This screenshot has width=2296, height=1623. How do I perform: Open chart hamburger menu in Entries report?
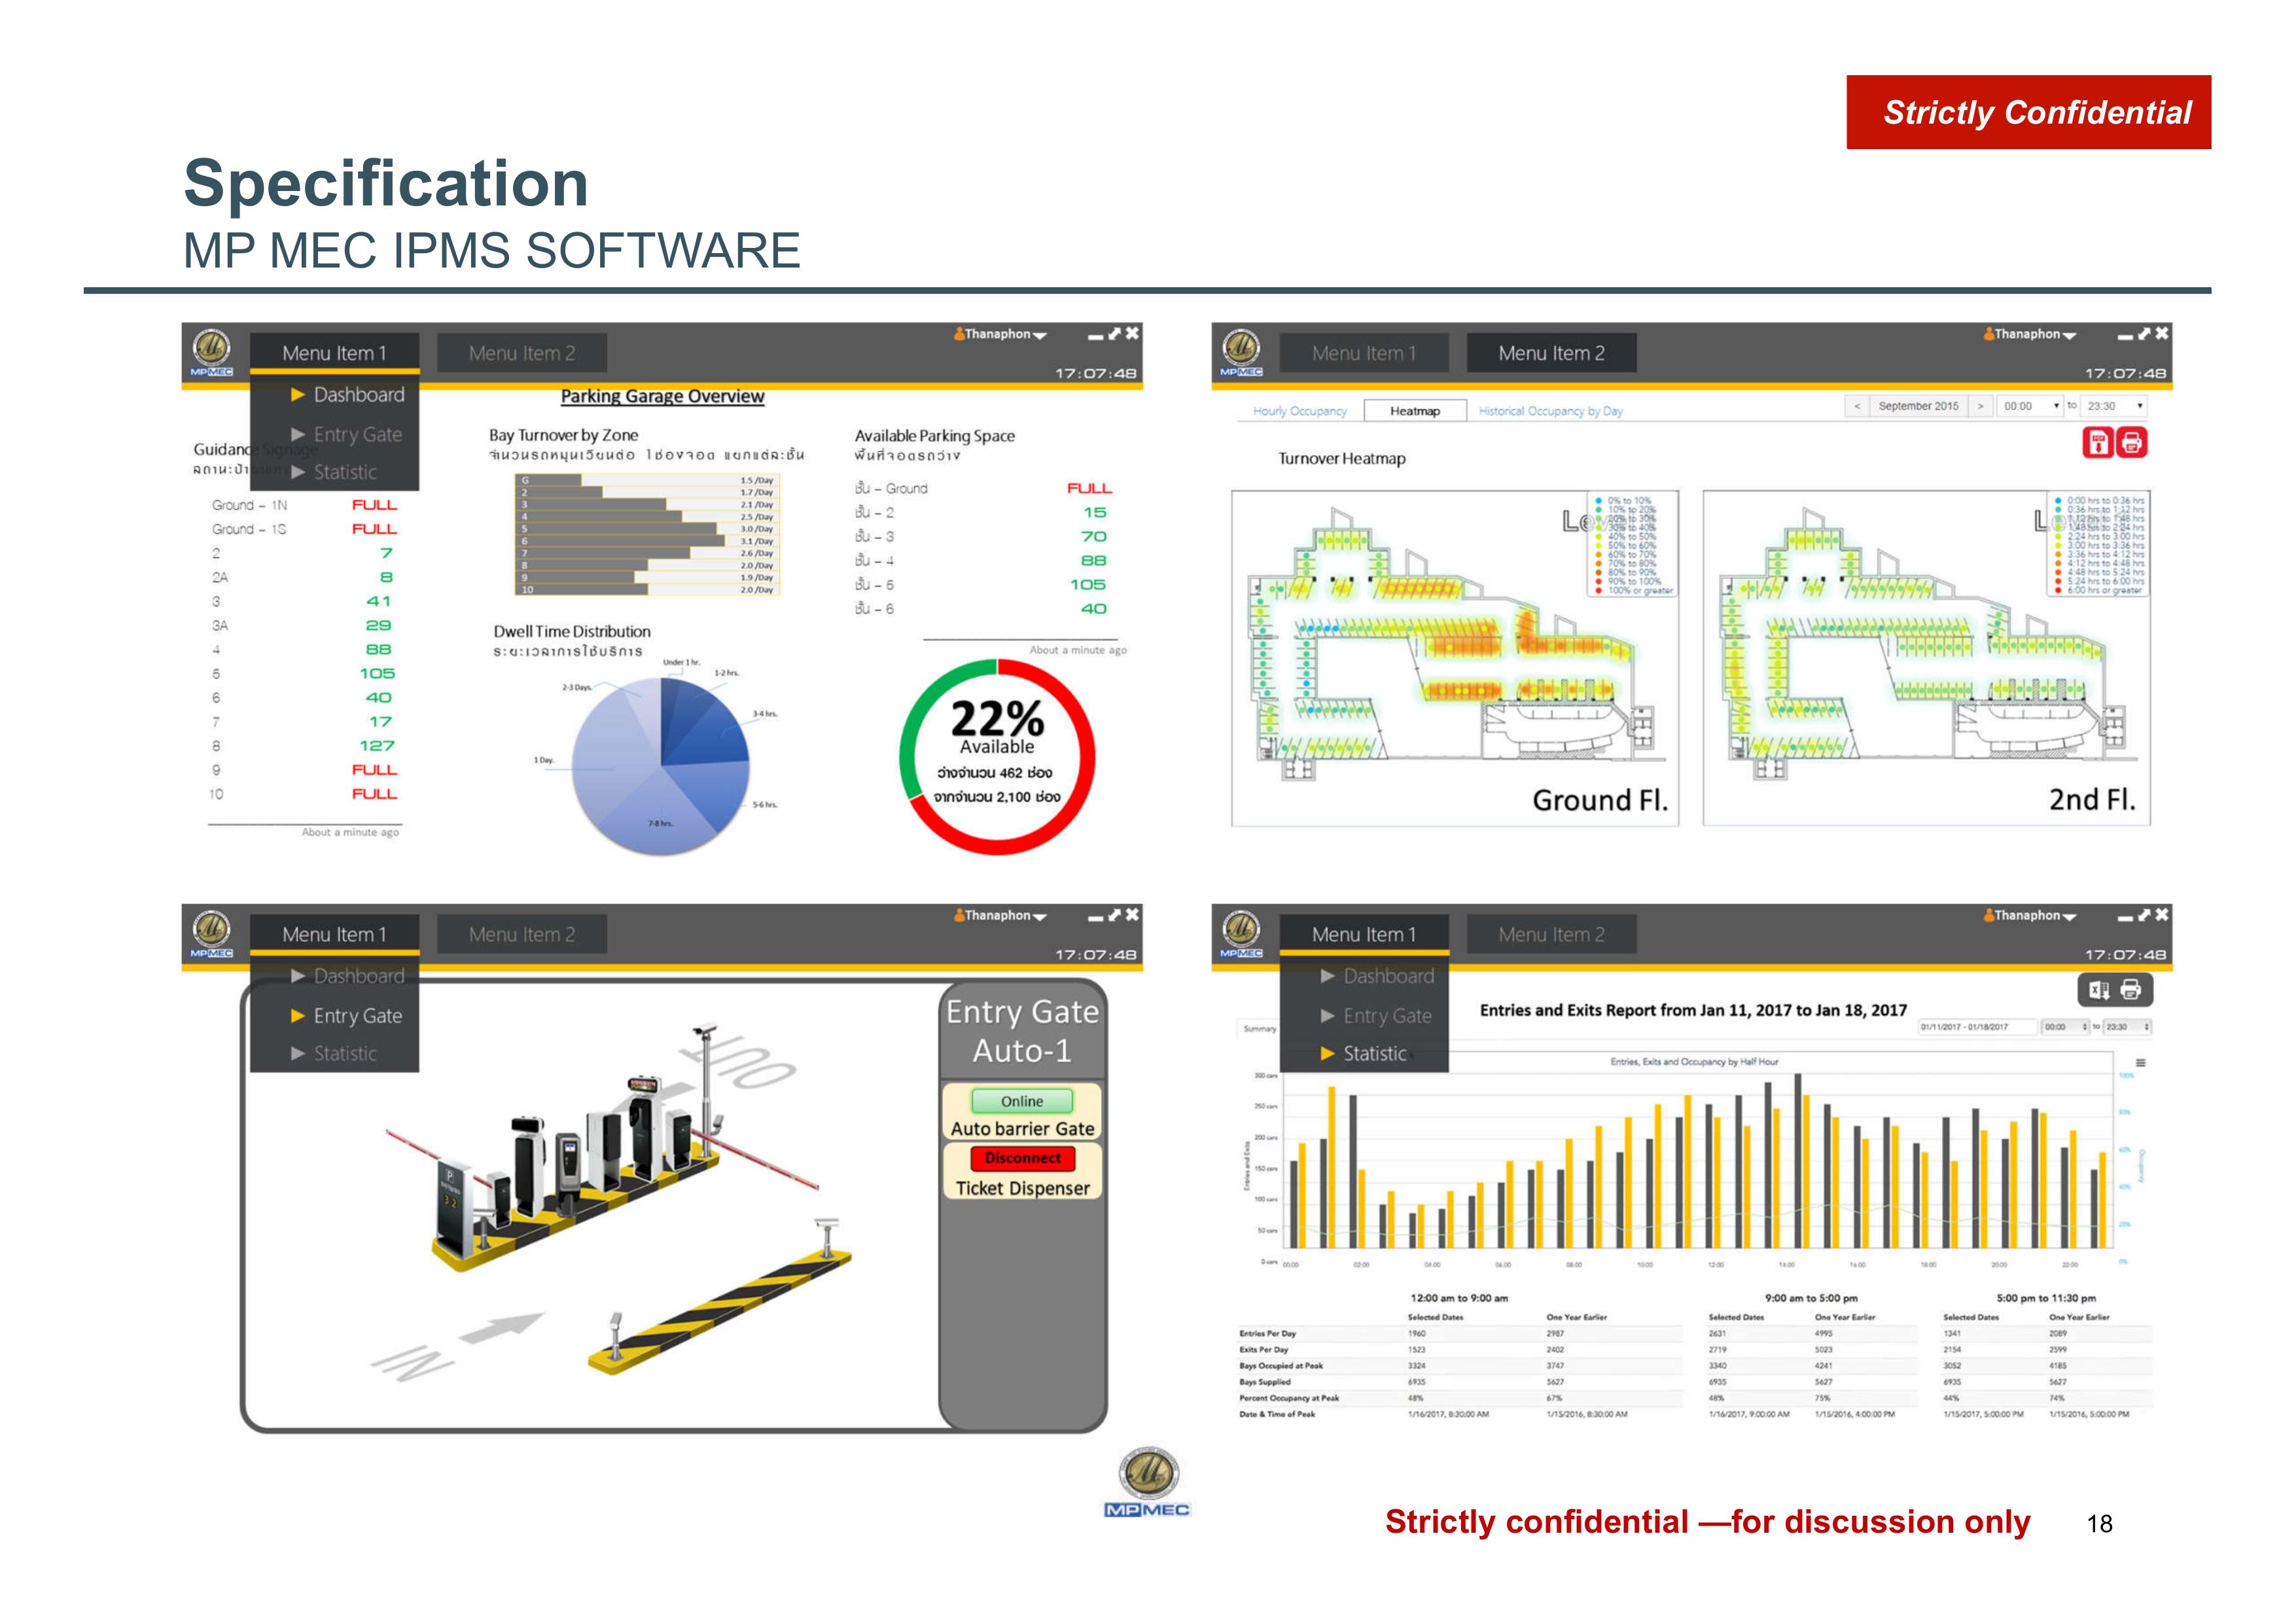tap(2141, 1062)
